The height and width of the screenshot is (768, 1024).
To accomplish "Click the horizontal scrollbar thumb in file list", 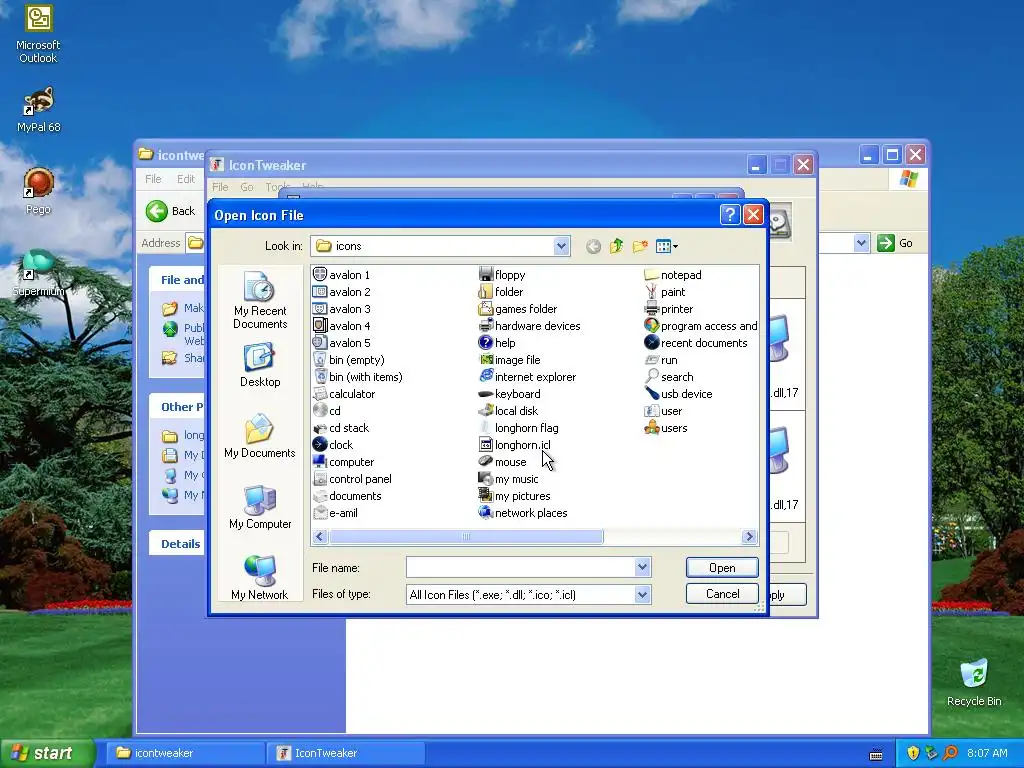I will coord(466,537).
